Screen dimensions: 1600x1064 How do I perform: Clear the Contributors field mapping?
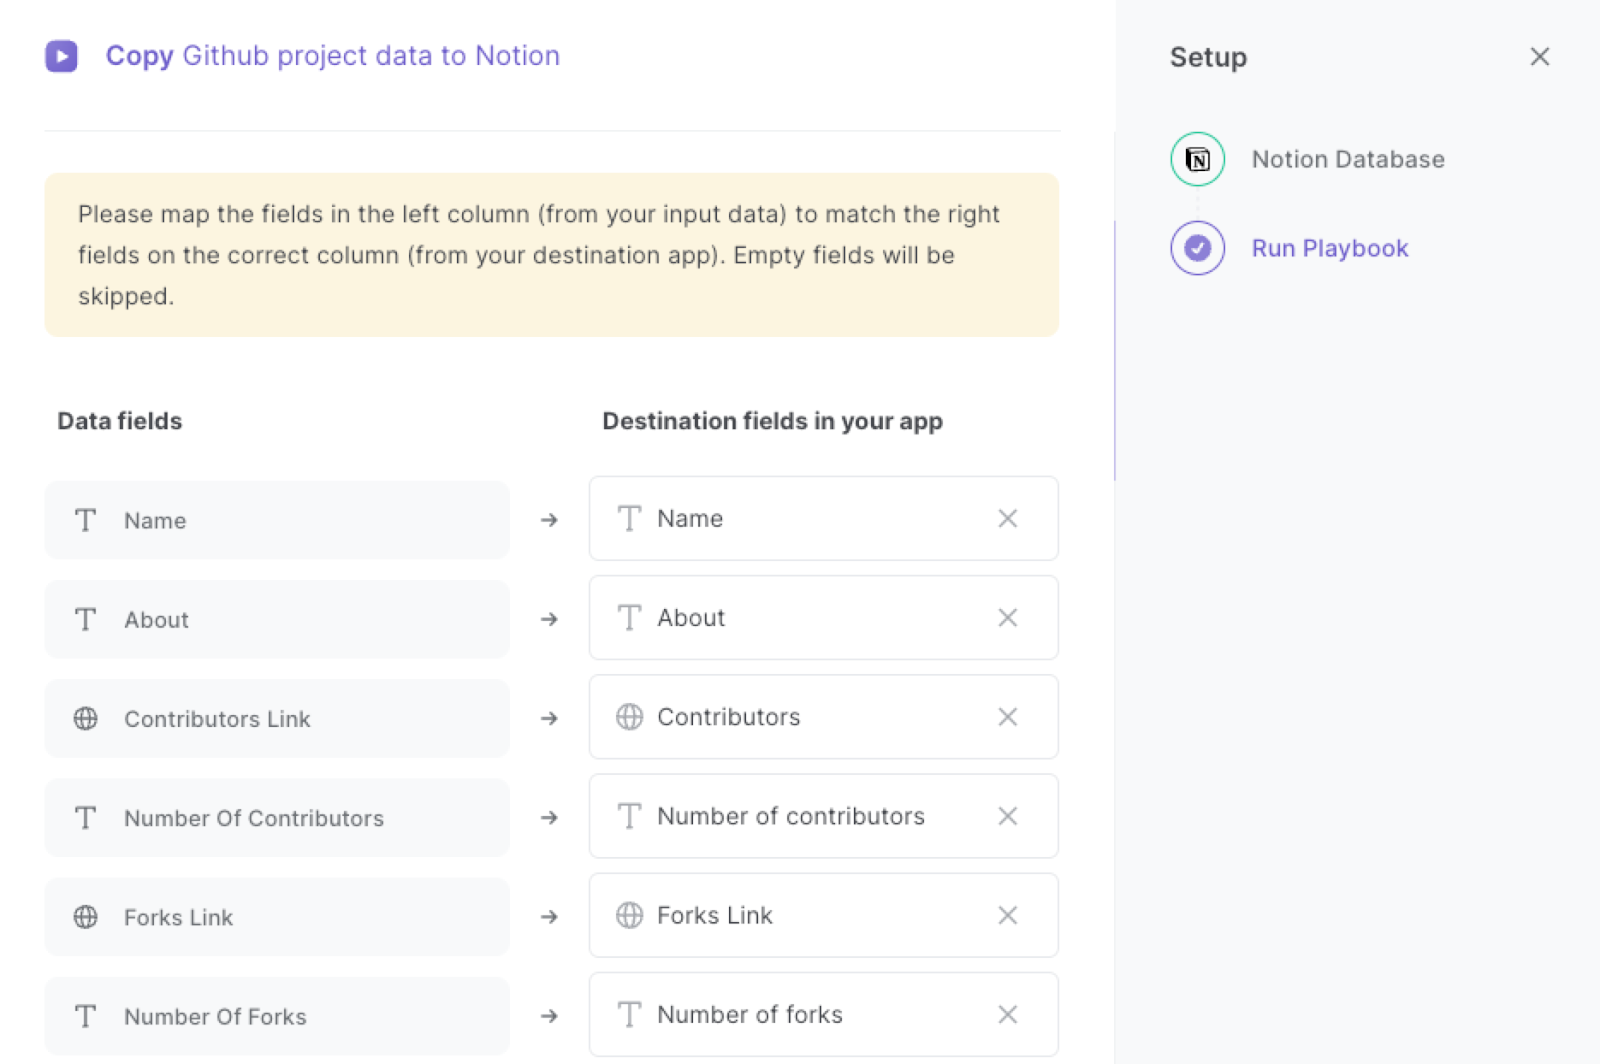[x=1007, y=717]
